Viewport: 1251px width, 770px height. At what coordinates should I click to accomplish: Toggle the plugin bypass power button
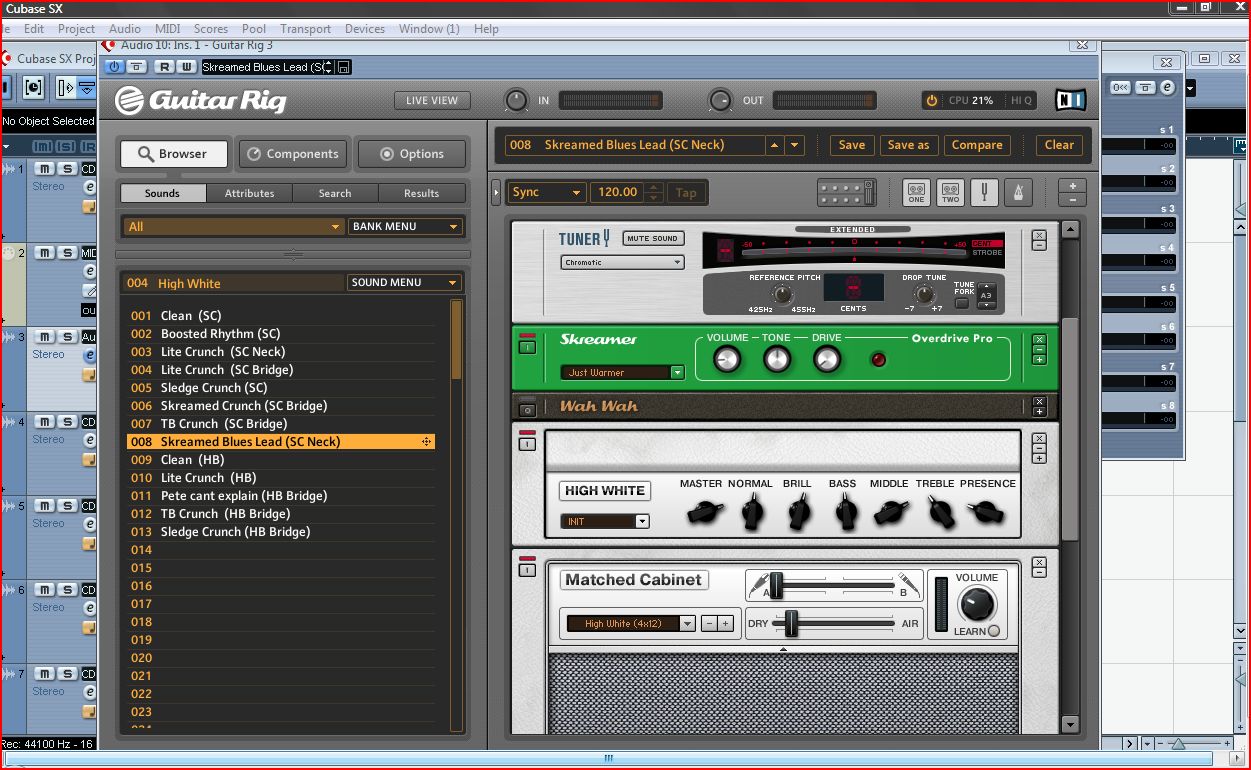(113, 67)
